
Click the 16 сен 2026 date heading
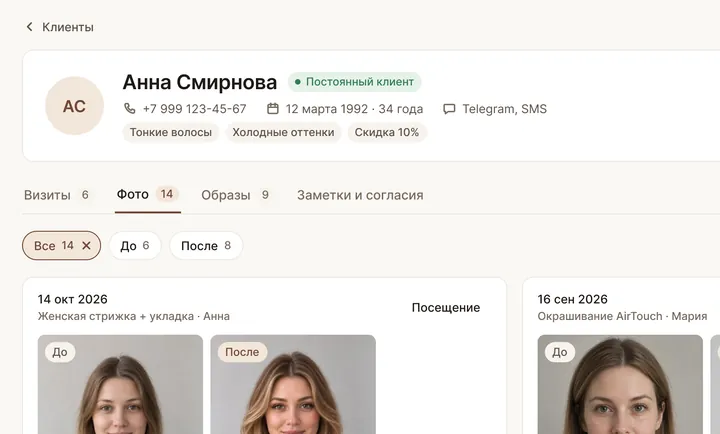pyautogui.click(x=573, y=299)
